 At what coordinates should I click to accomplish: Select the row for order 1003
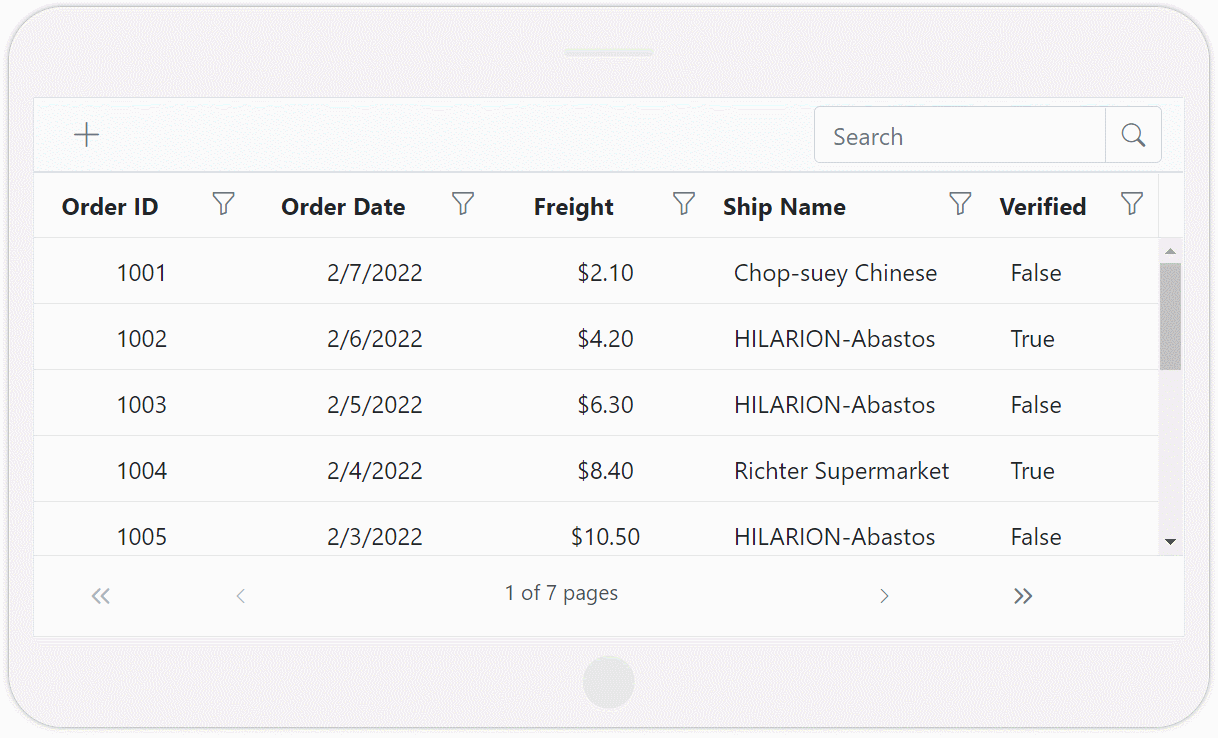pyautogui.click(x=500, y=404)
